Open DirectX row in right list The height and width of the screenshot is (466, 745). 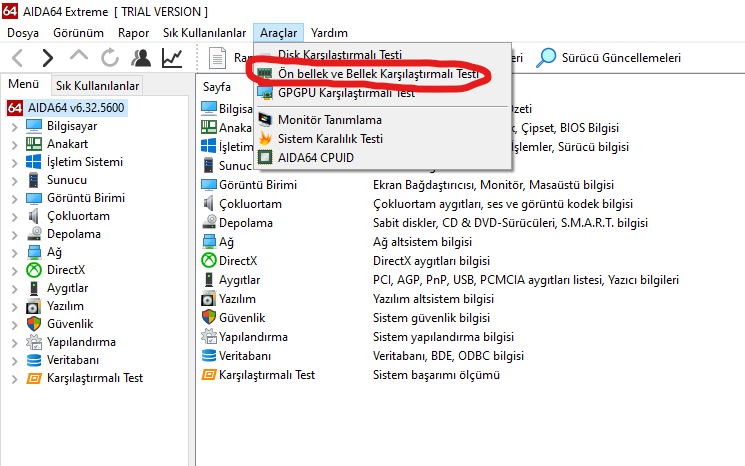[x=238, y=261]
